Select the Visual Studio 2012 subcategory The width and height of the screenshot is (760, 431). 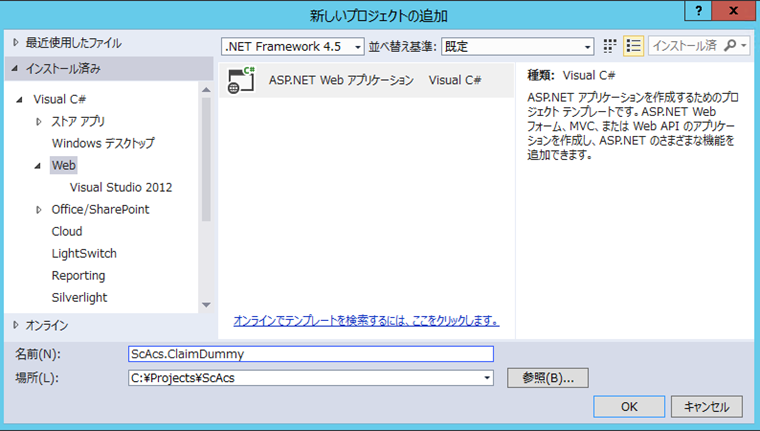tap(121, 187)
